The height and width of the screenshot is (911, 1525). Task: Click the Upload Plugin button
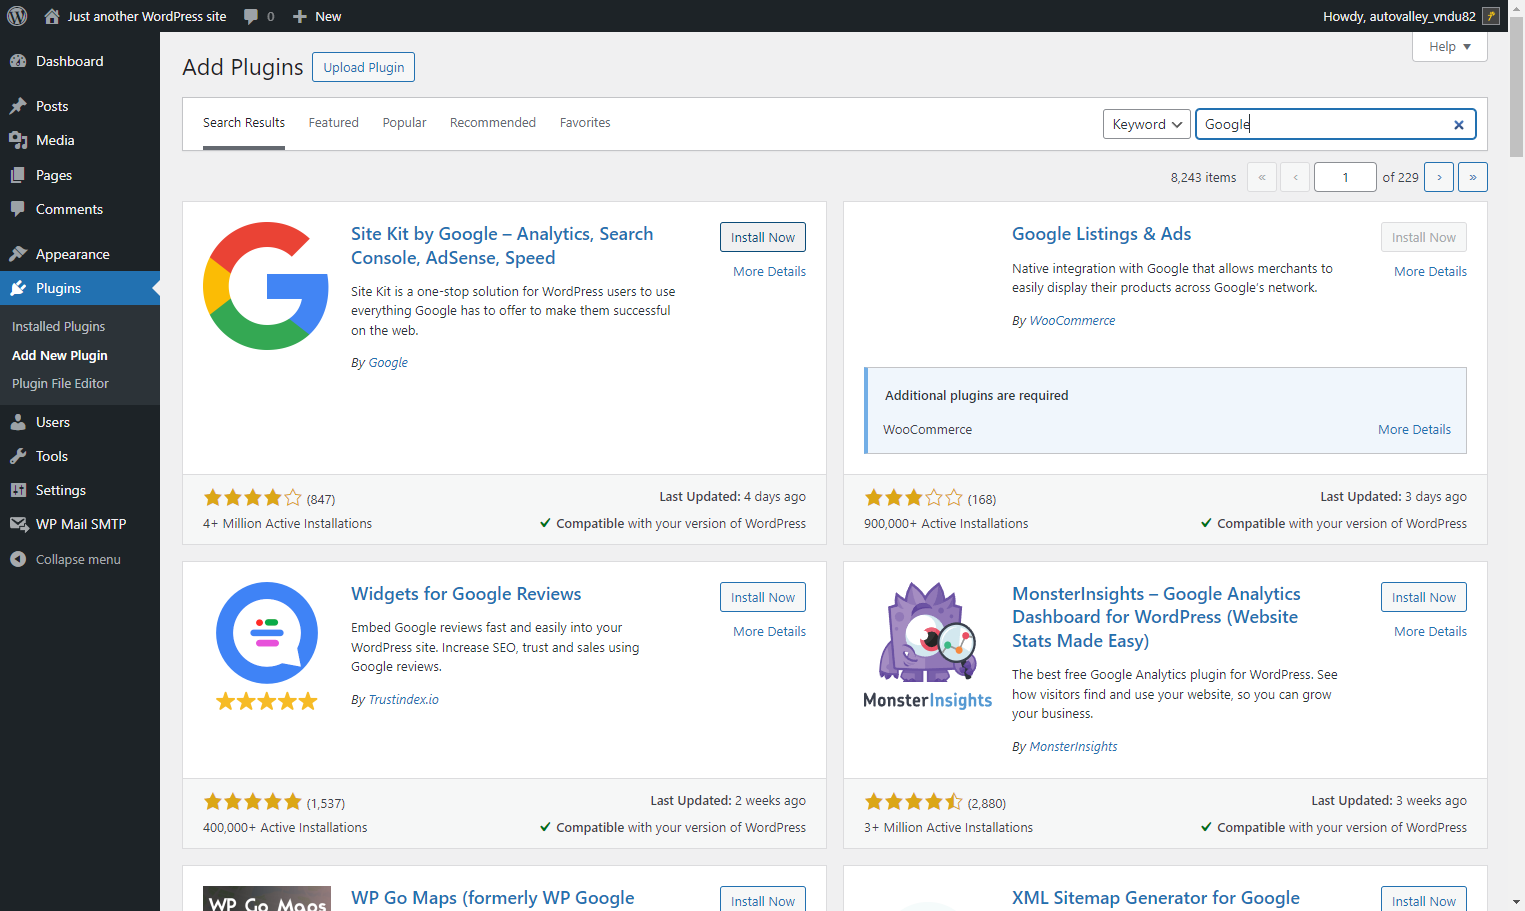coord(364,67)
